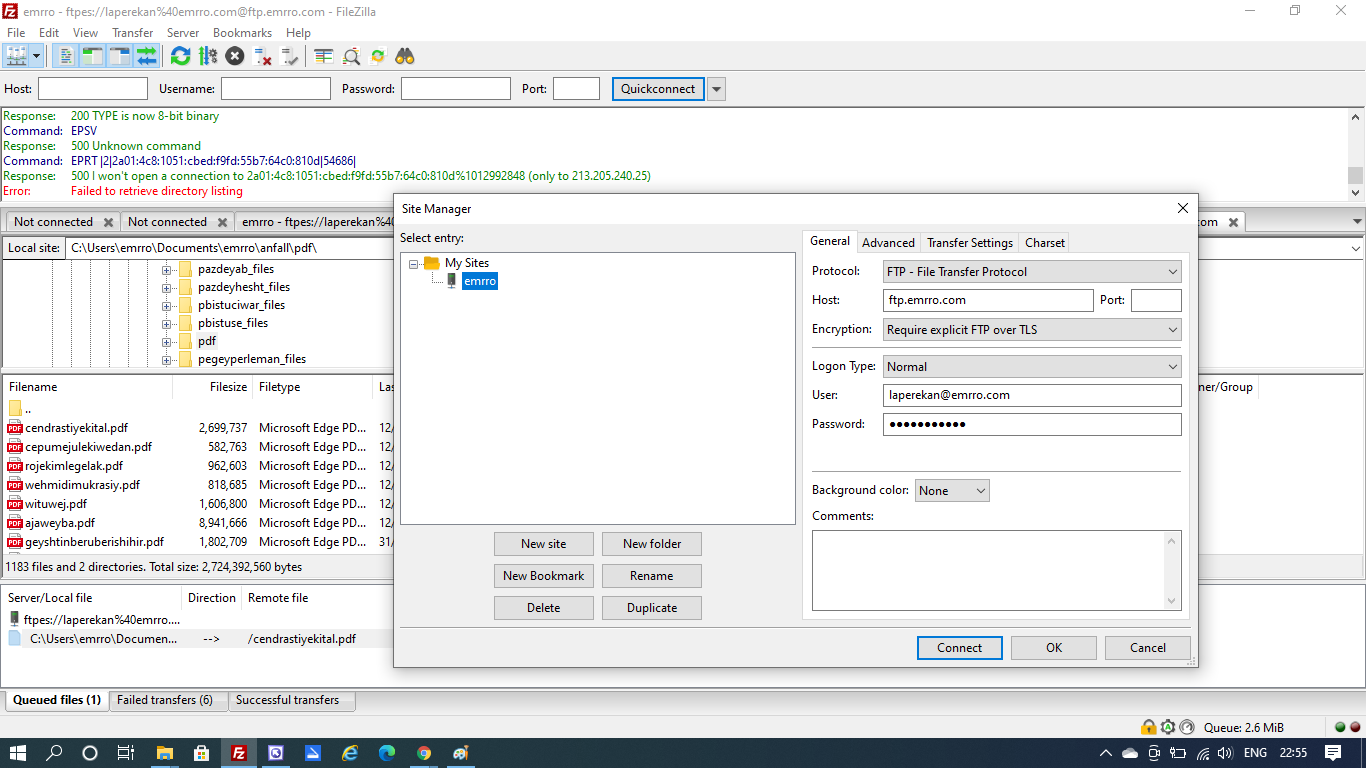The width and height of the screenshot is (1366, 768).
Task: Open Microsoft Store from taskbar
Action: [x=202, y=753]
